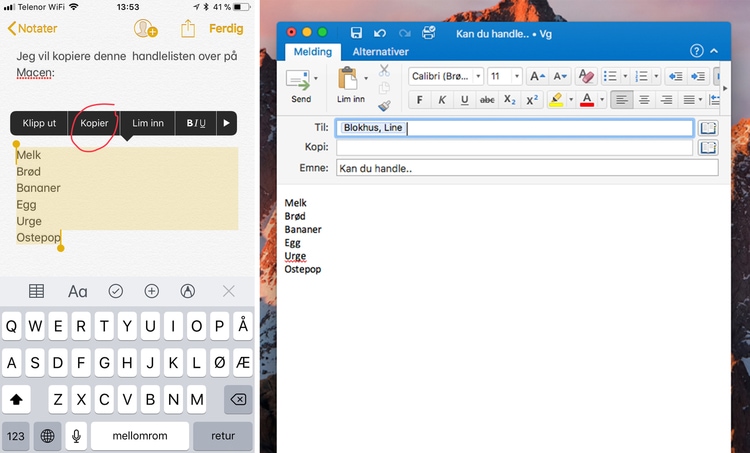The width and height of the screenshot is (750, 453).
Task: Click the red font color swatch
Action: [587, 100]
